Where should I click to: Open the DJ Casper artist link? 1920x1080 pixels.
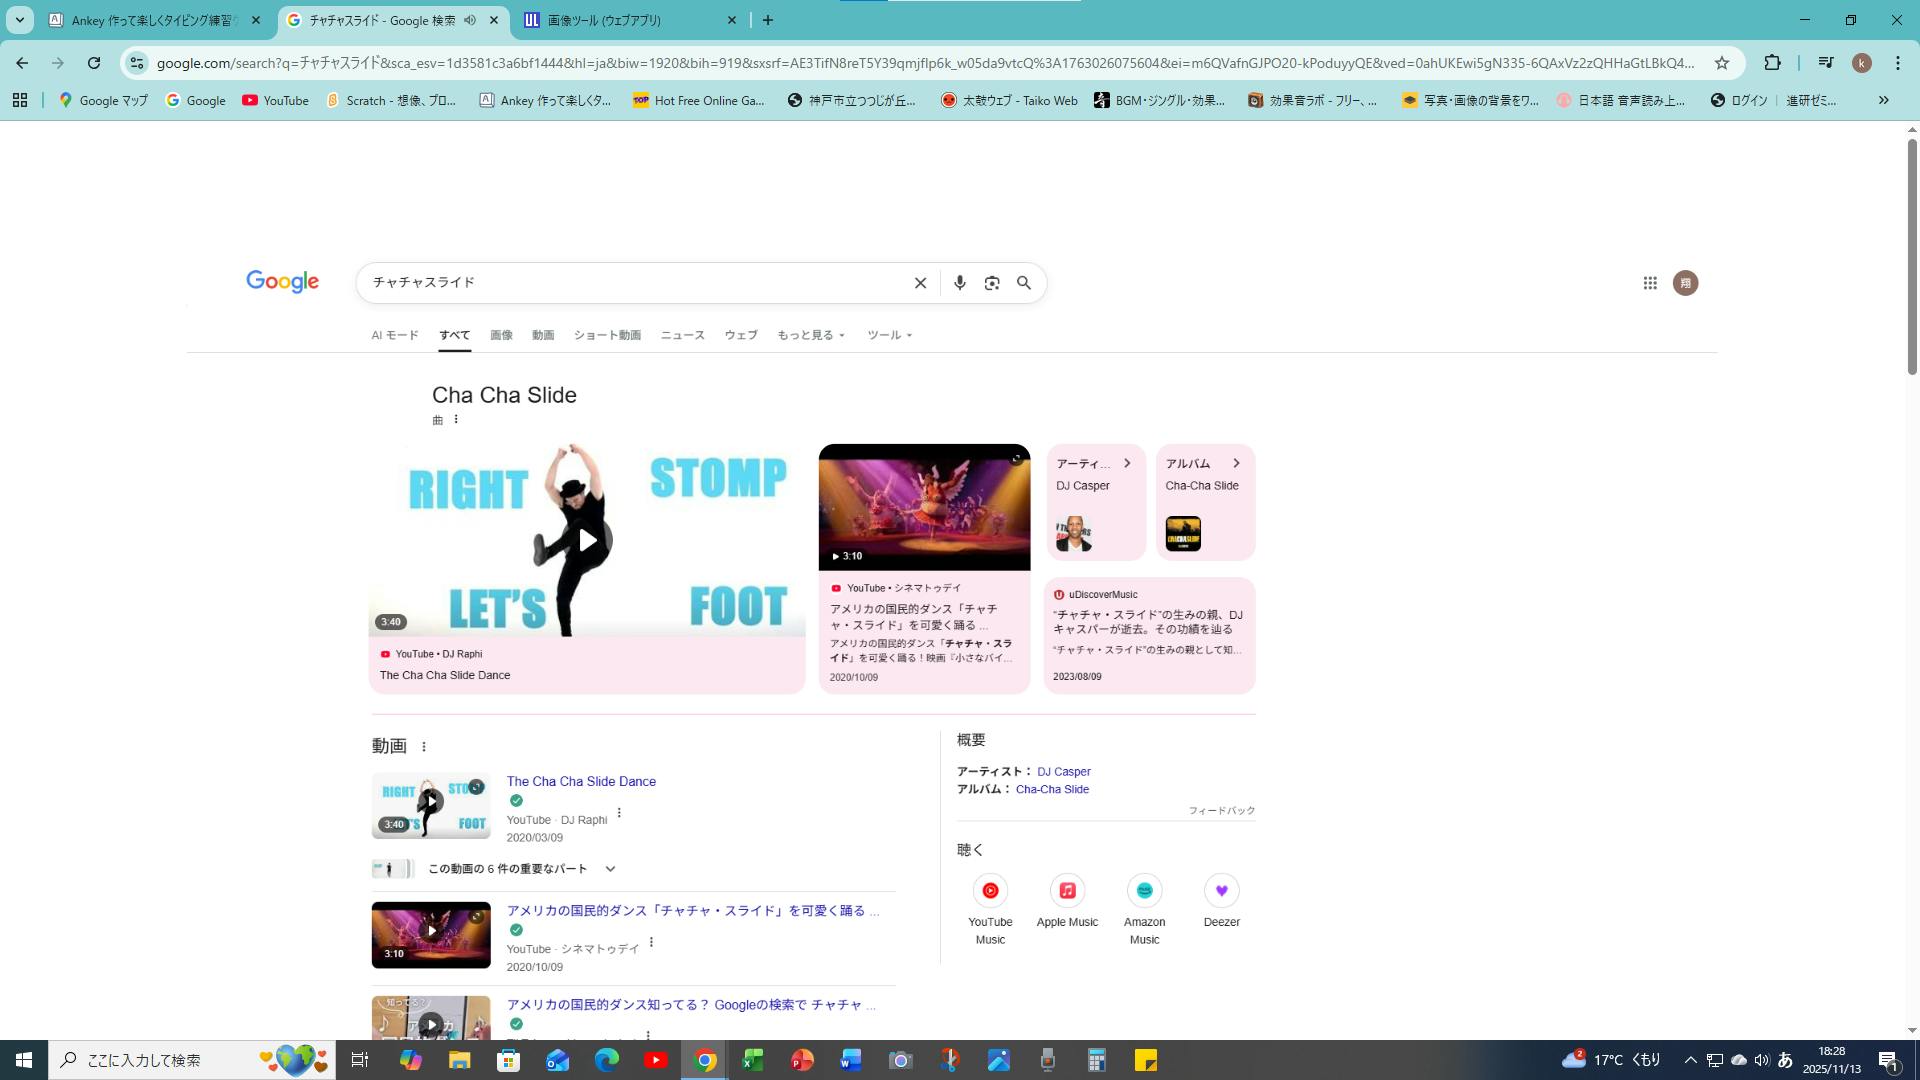point(1063,771)
